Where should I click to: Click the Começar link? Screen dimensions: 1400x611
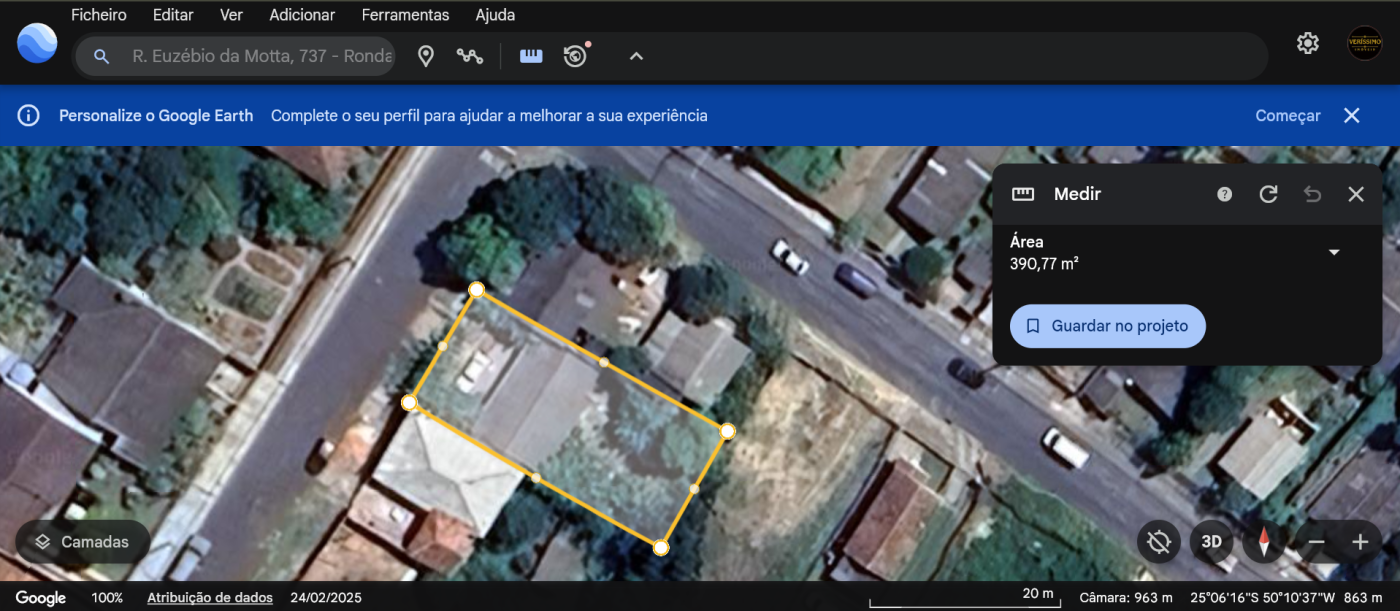coord(1288,116)
